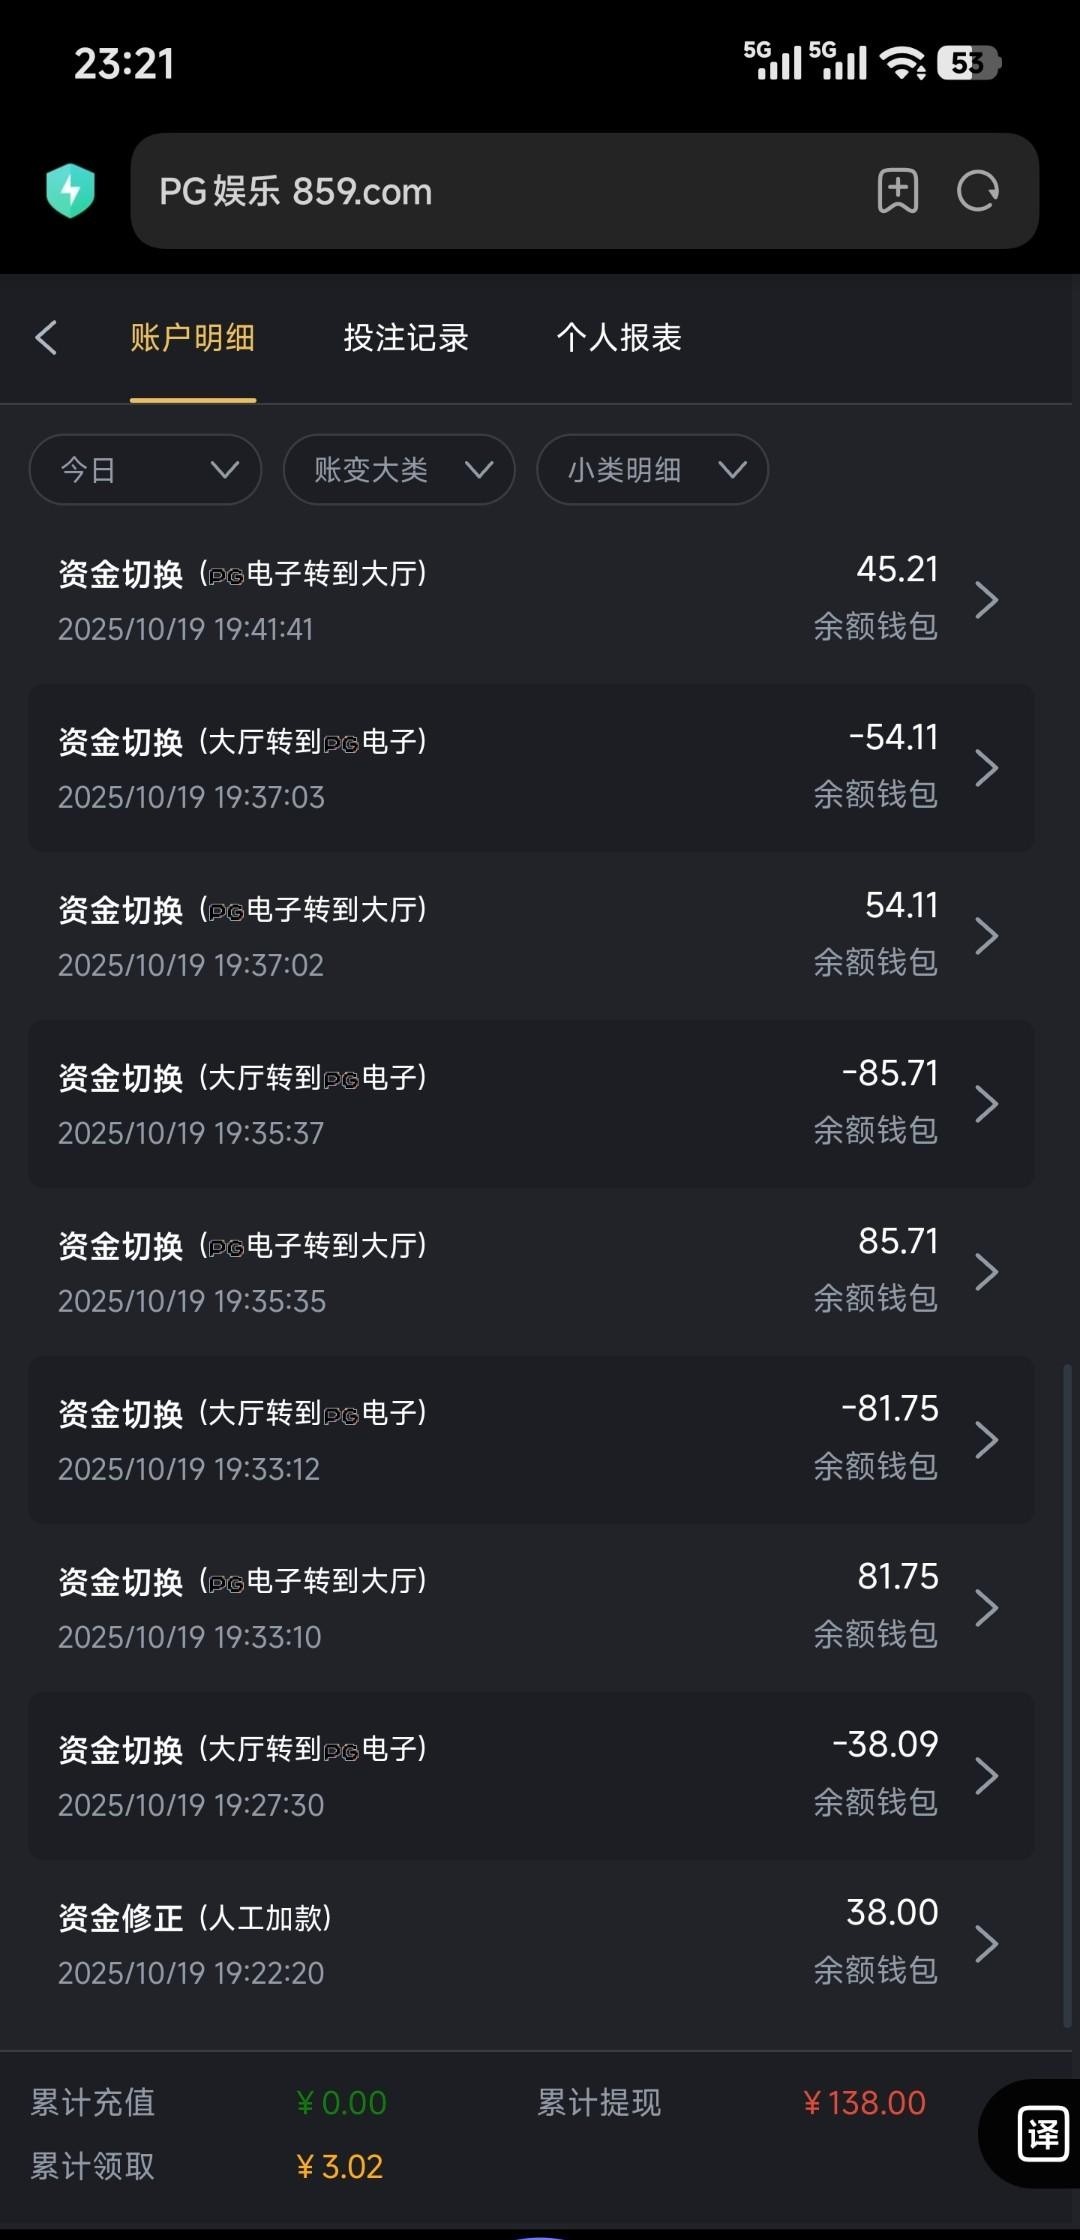Open details arrow for 38.00 manual credit
This screenshot has width=1080, height=2240.
pos(986,1943)
